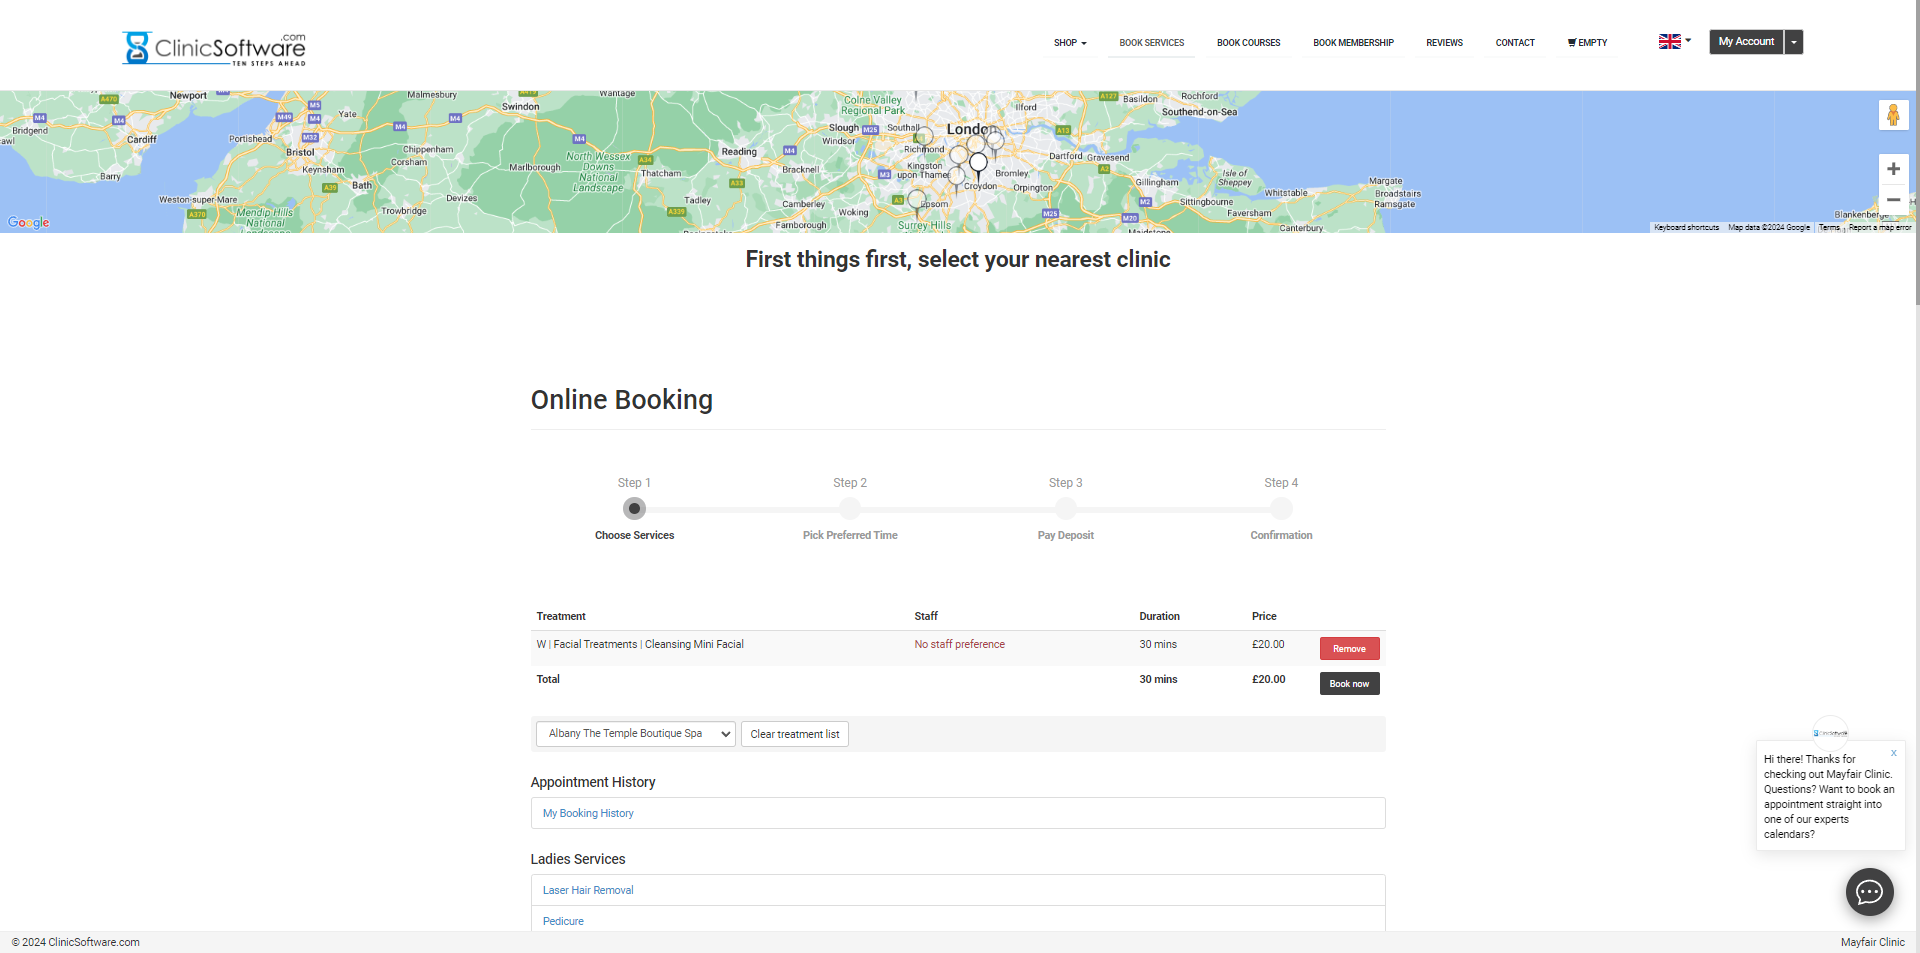Click the Google logo on the map
1920x953 pixels.
28,222
